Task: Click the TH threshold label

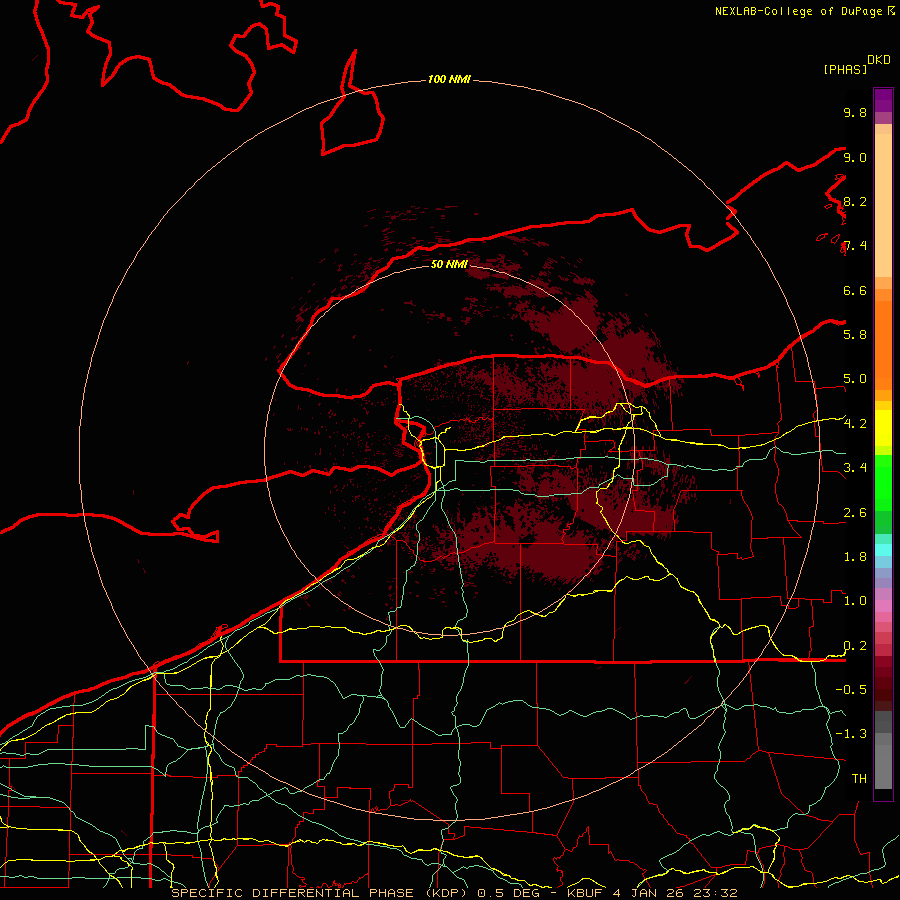Action: 859,779
